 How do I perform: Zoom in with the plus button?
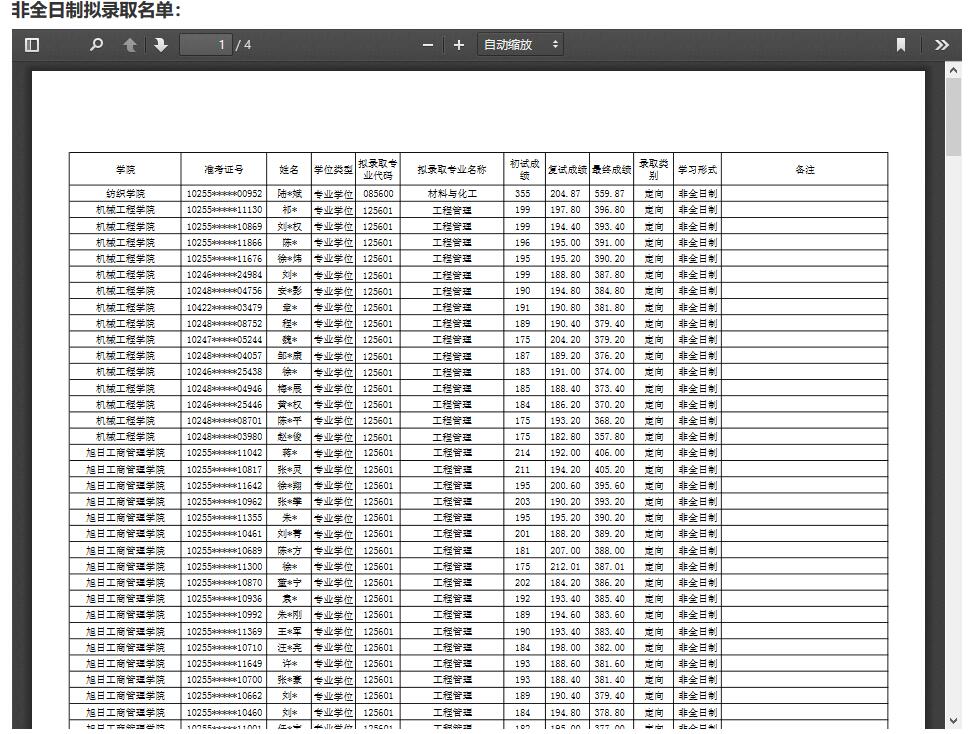pos(459,45)
